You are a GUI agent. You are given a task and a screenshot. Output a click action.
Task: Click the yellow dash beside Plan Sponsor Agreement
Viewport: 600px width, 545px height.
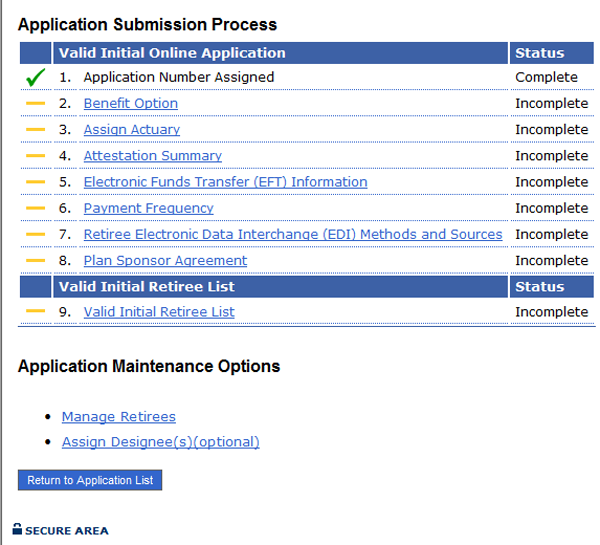[x=35, y=261]
